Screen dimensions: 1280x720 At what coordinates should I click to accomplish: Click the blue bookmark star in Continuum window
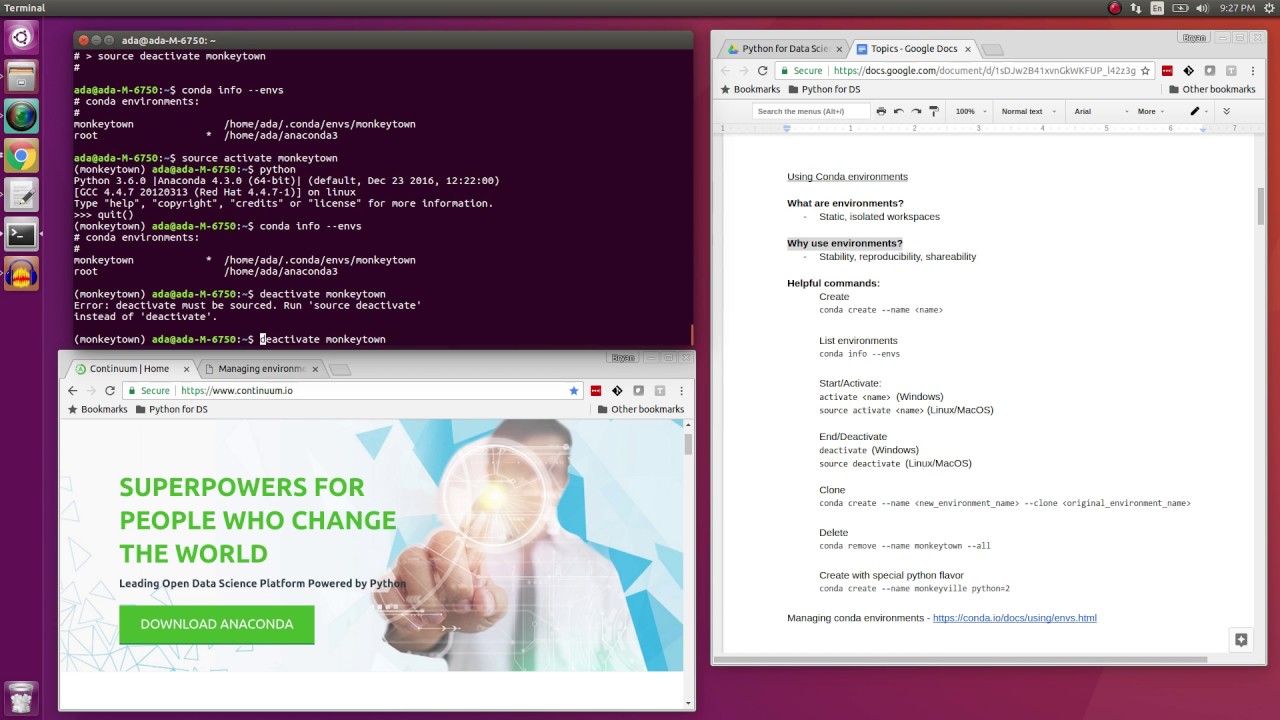(574, 391)
